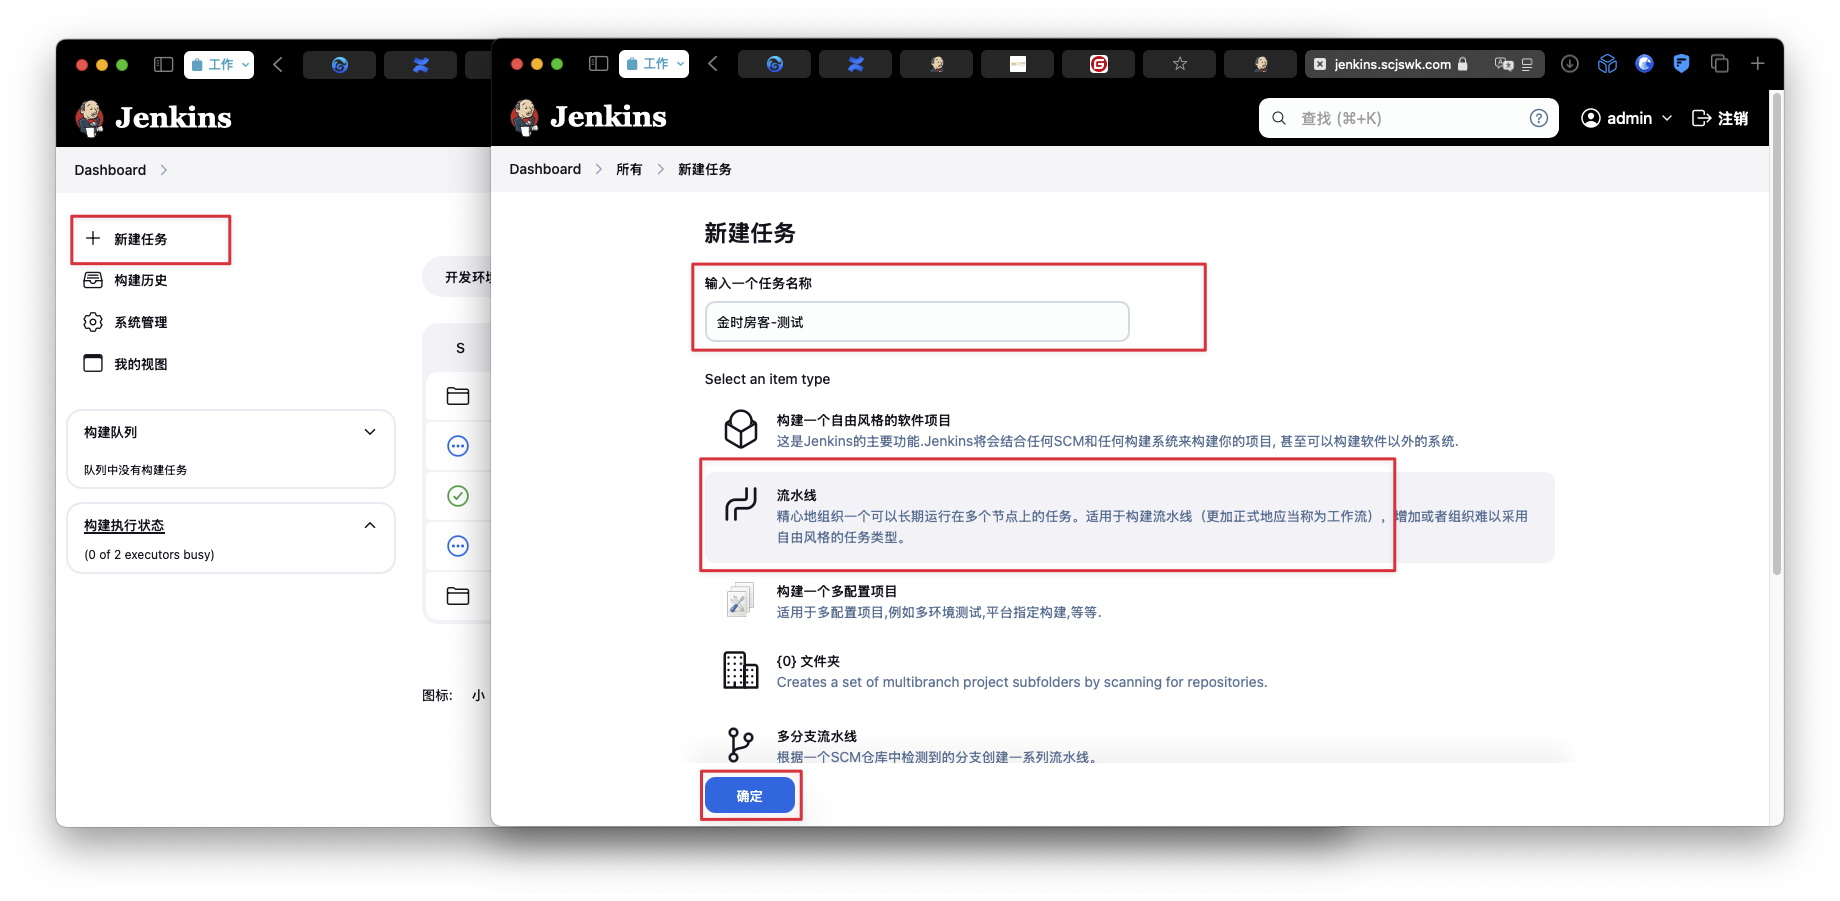Switch to the star icon tab
Screen dimensions: 1840x901
click(1179, 64)
